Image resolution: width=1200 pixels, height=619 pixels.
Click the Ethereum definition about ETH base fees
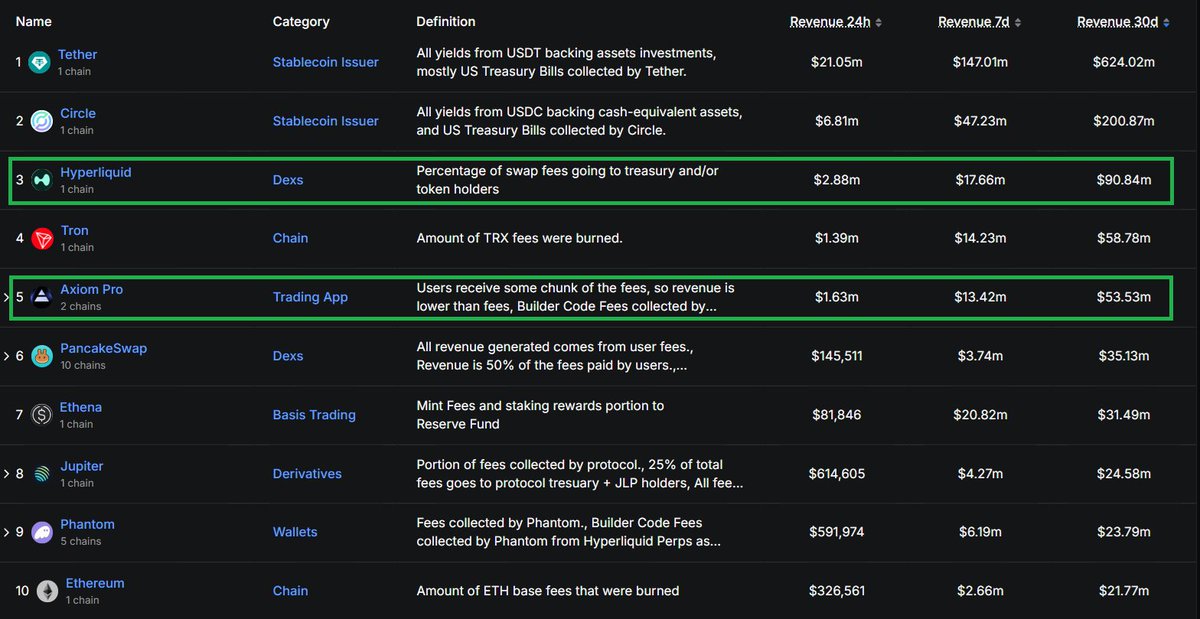click(x=548, y=591)
